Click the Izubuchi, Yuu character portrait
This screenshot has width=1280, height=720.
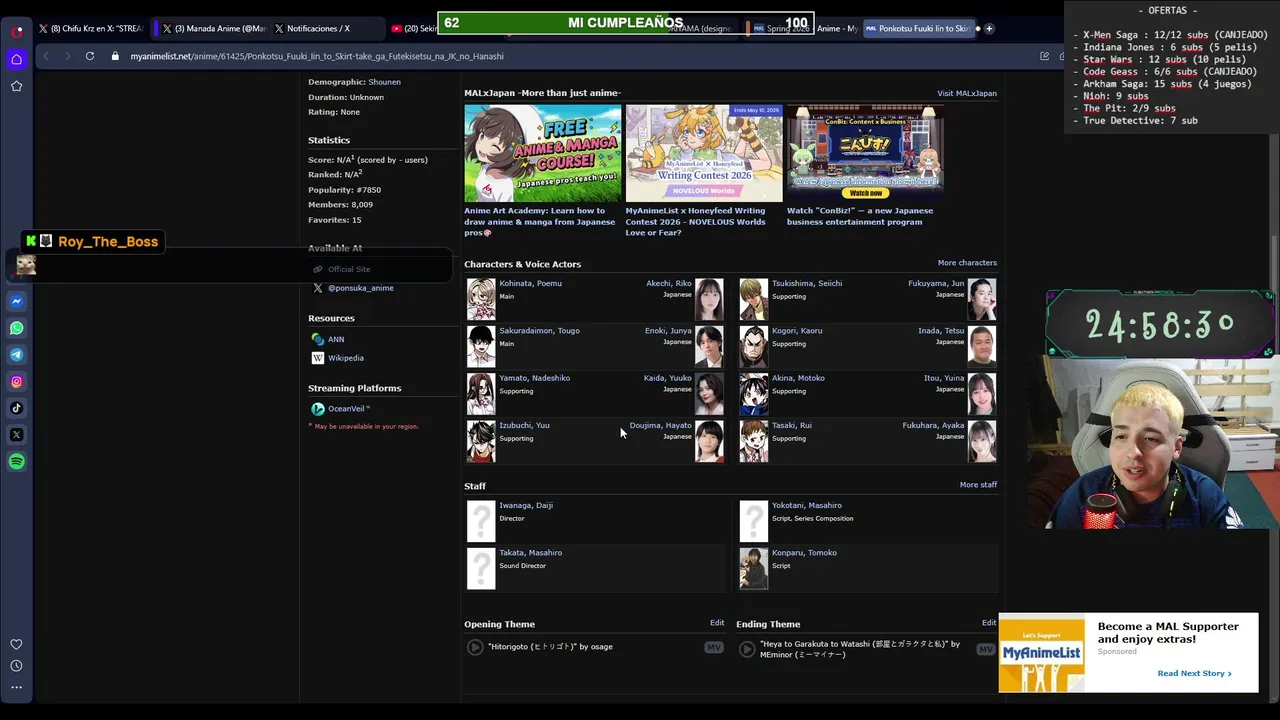point(481,441)
